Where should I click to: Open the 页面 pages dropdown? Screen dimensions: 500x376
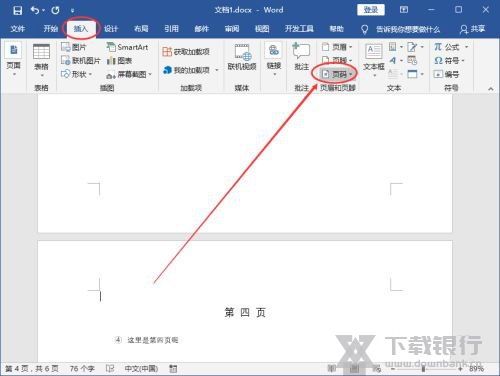pyautogui.click(x=14, y=60)
